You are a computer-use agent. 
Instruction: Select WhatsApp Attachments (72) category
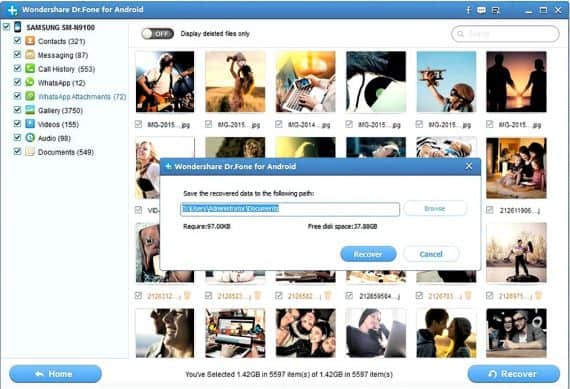82,96
